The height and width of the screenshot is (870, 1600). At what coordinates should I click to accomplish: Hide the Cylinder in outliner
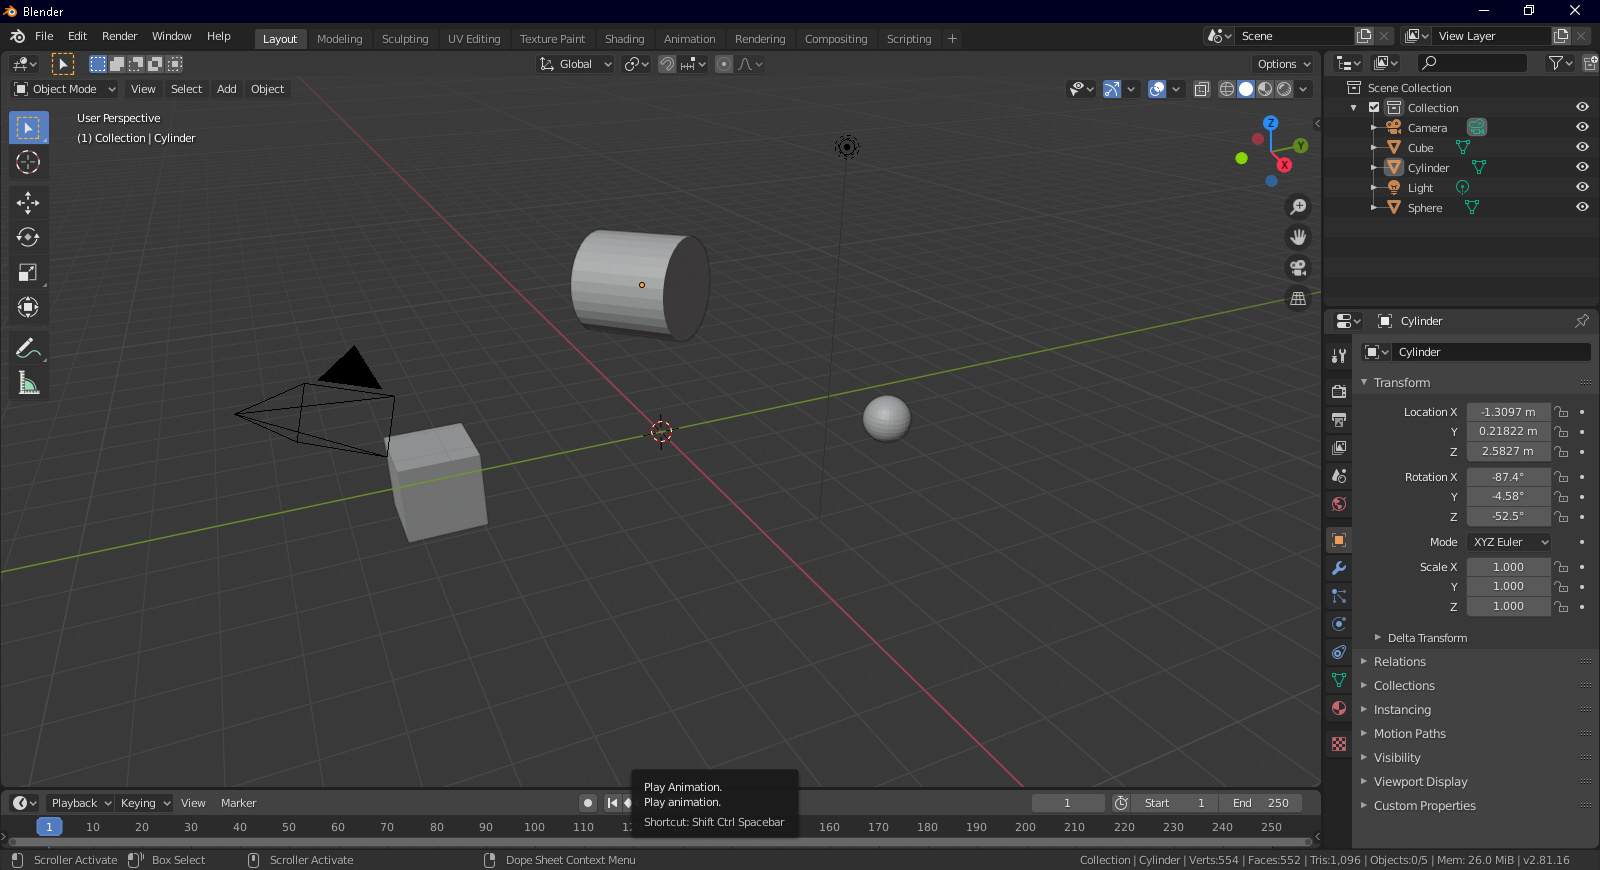(1582, 167)
